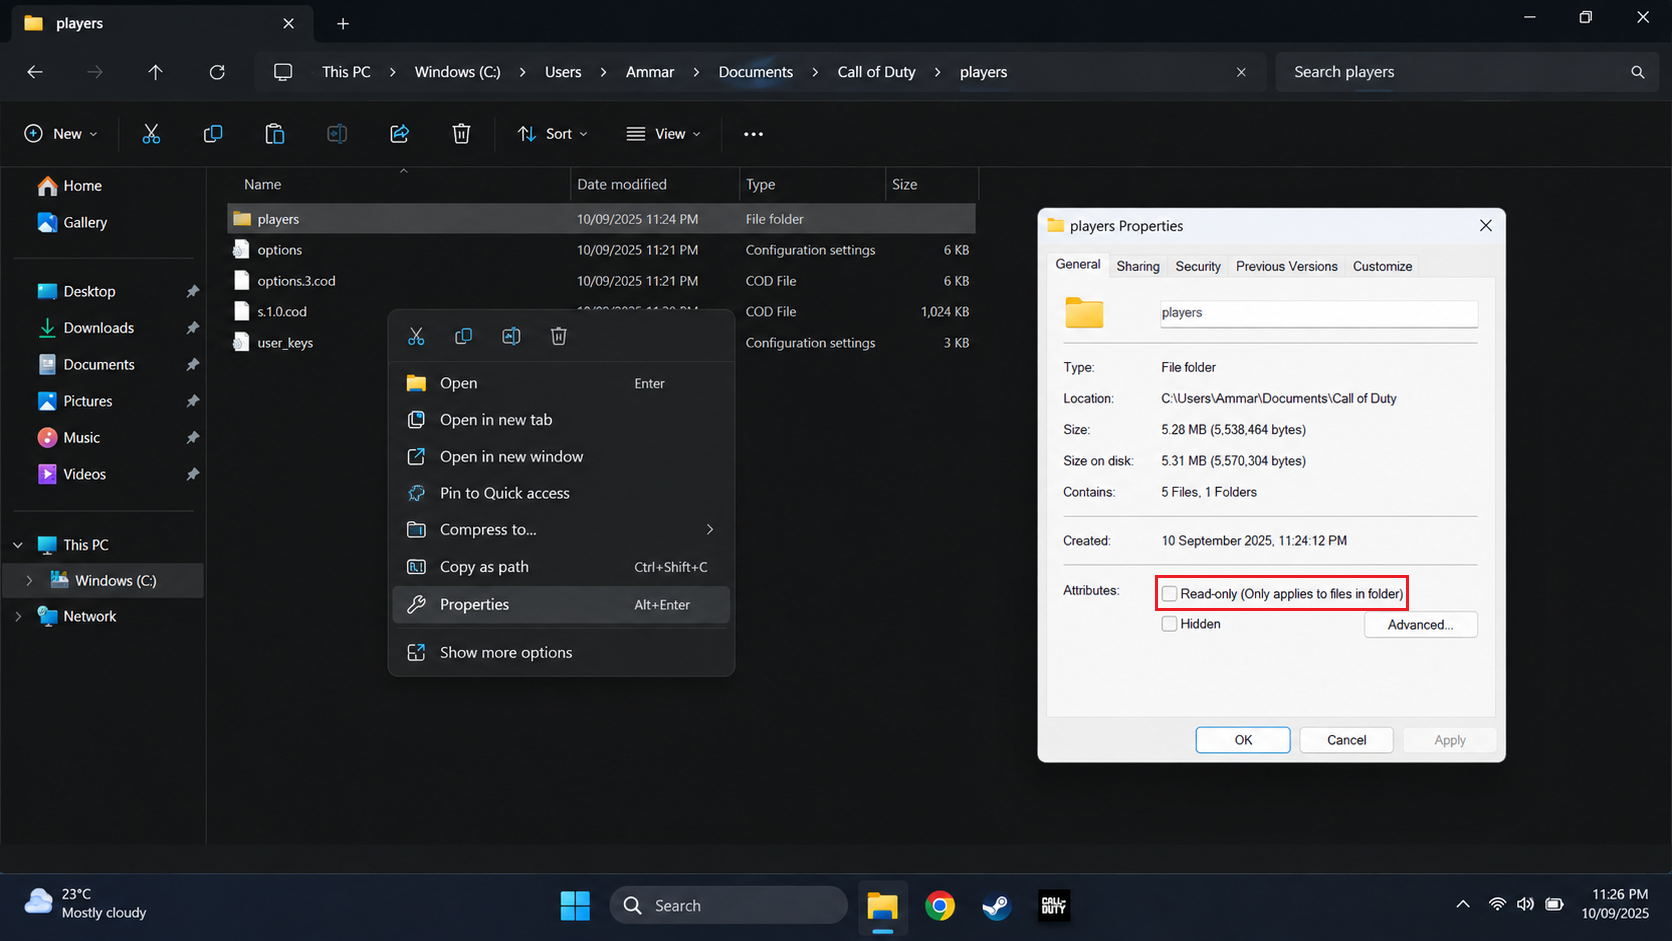
Task: Click the Delete trash icon in the toolbar
Action: point(461,134)
